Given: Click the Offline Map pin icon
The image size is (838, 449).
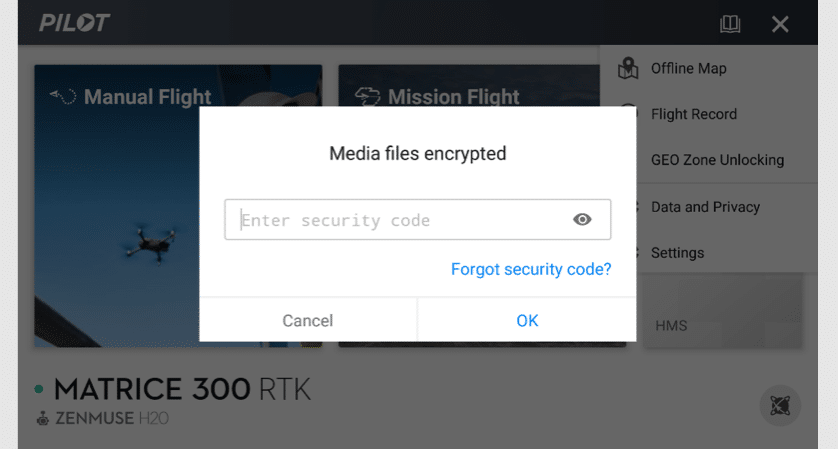Looking at the screenshot, I should (x=628, y=69).
